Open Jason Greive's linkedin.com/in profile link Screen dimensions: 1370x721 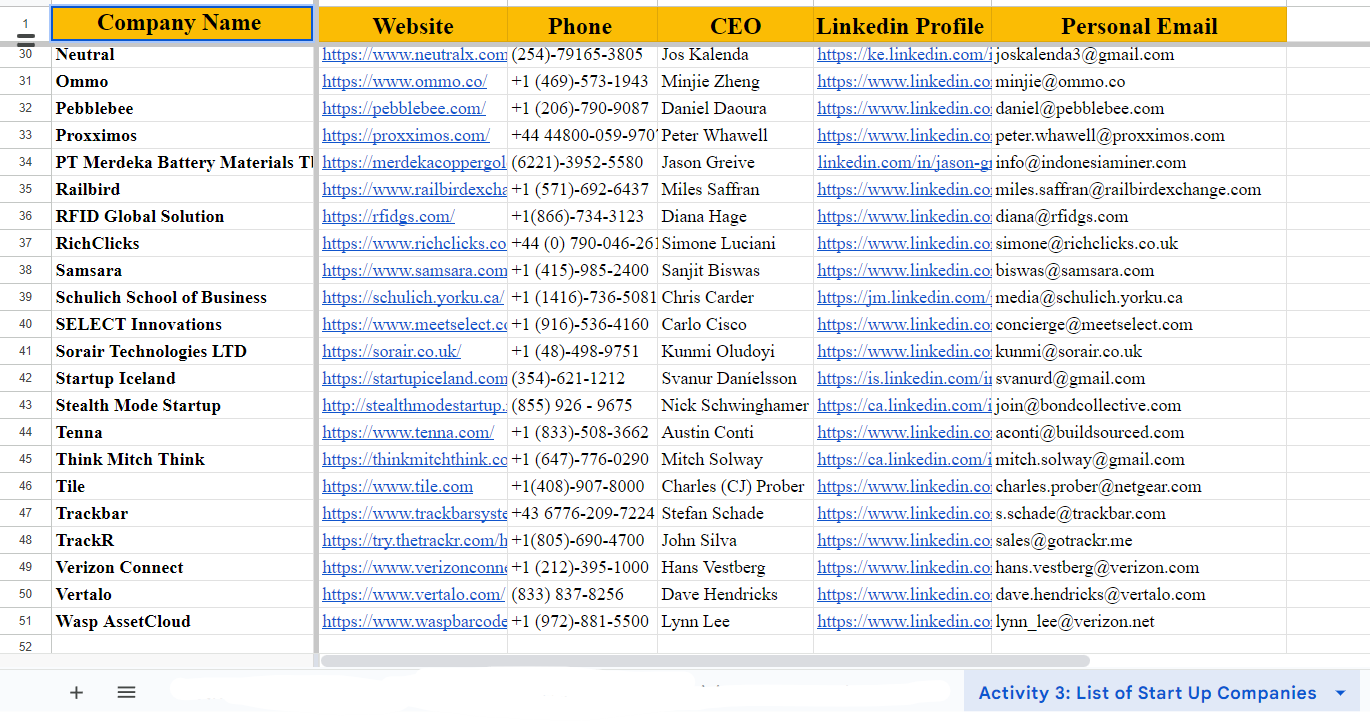coord(904,163)
